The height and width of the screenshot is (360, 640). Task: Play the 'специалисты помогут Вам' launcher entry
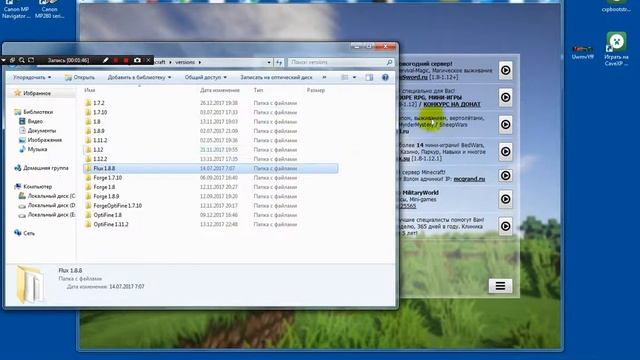point(505,226)
